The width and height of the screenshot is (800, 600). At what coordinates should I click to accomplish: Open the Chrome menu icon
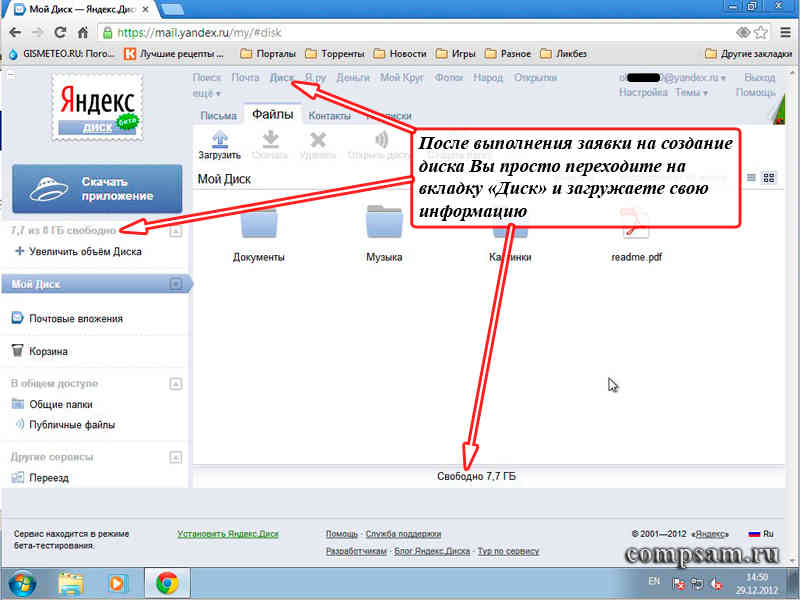(786, 33)
